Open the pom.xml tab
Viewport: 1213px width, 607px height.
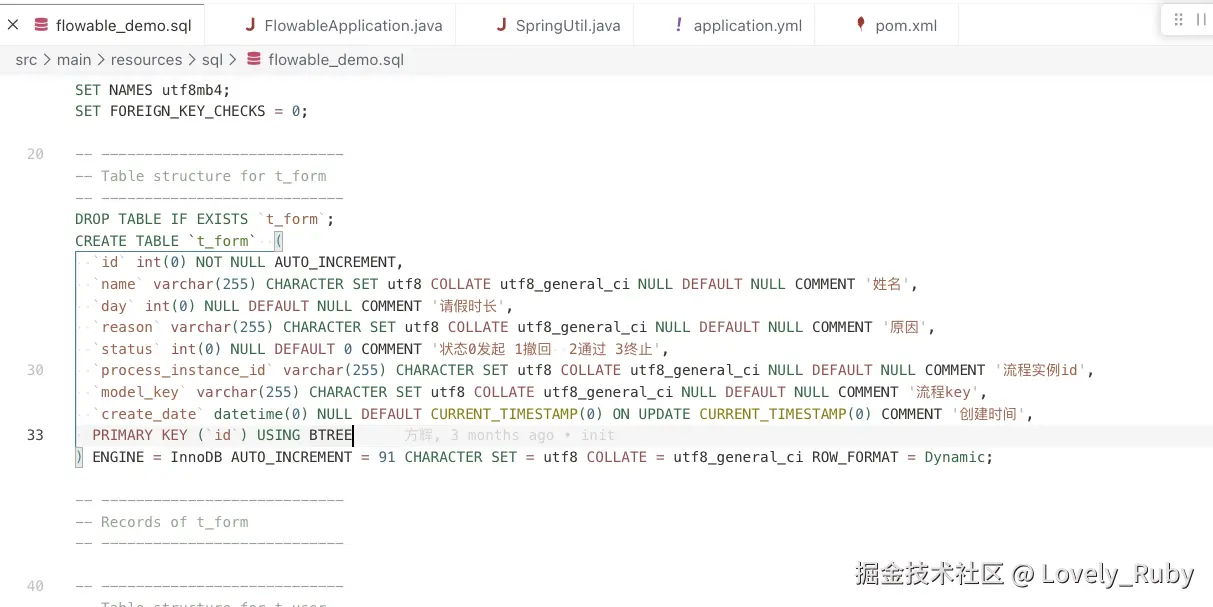(896, 25)
